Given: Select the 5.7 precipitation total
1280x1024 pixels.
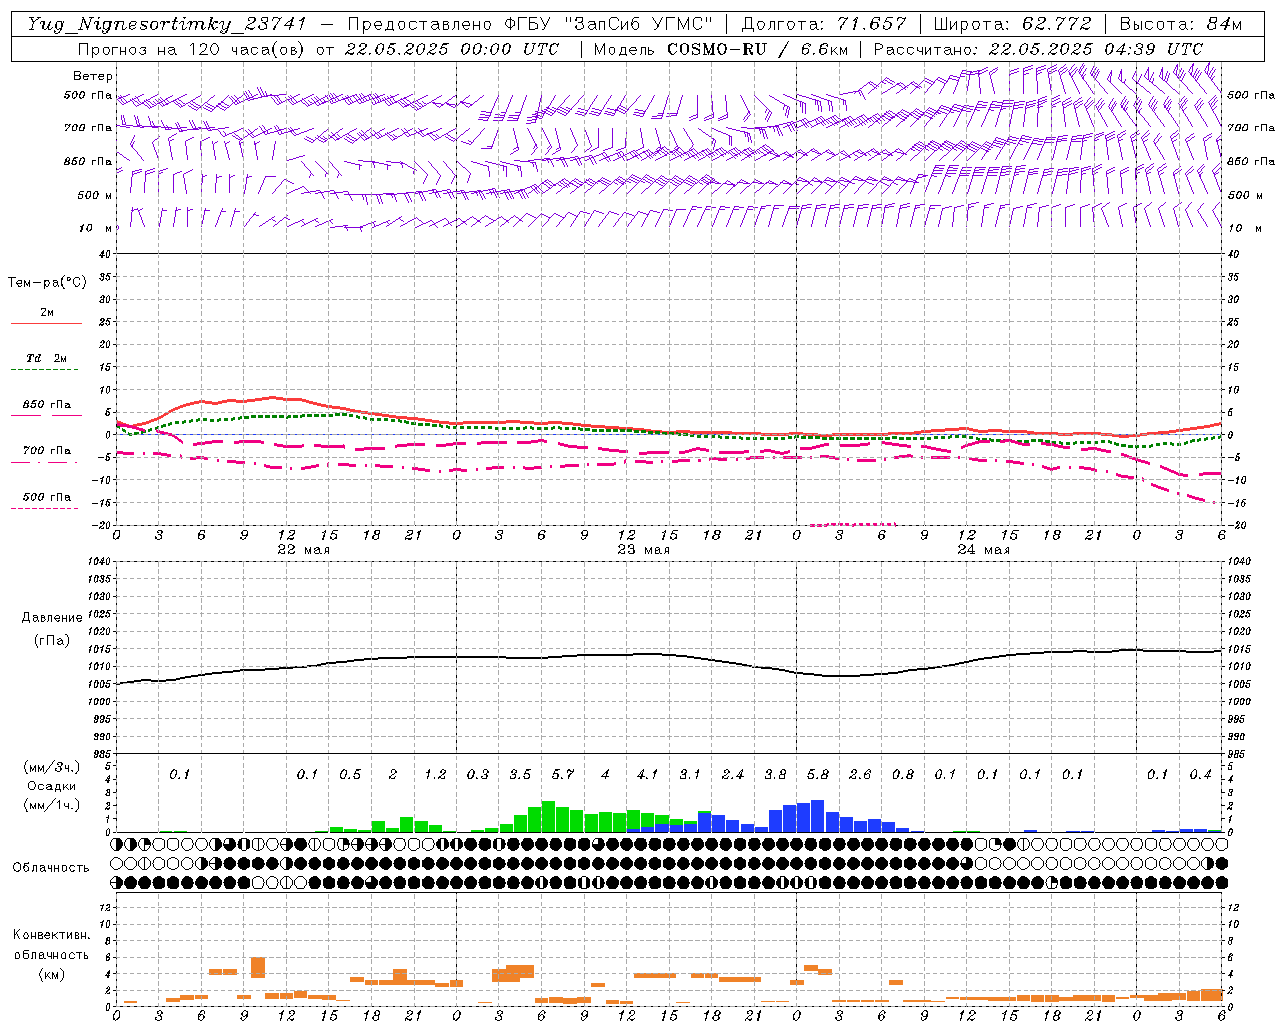Looking at the screenshot, I should pos(563,775).
